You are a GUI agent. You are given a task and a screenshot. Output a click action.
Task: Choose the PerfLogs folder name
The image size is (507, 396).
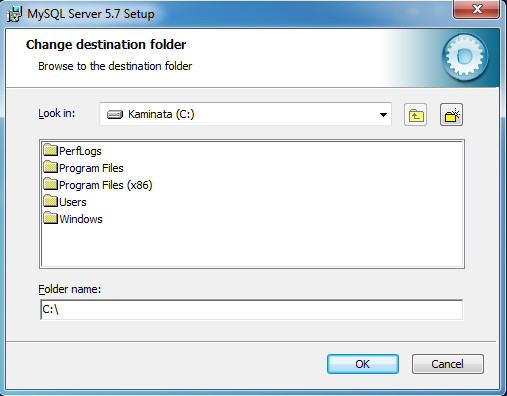[x=80, y=151]
